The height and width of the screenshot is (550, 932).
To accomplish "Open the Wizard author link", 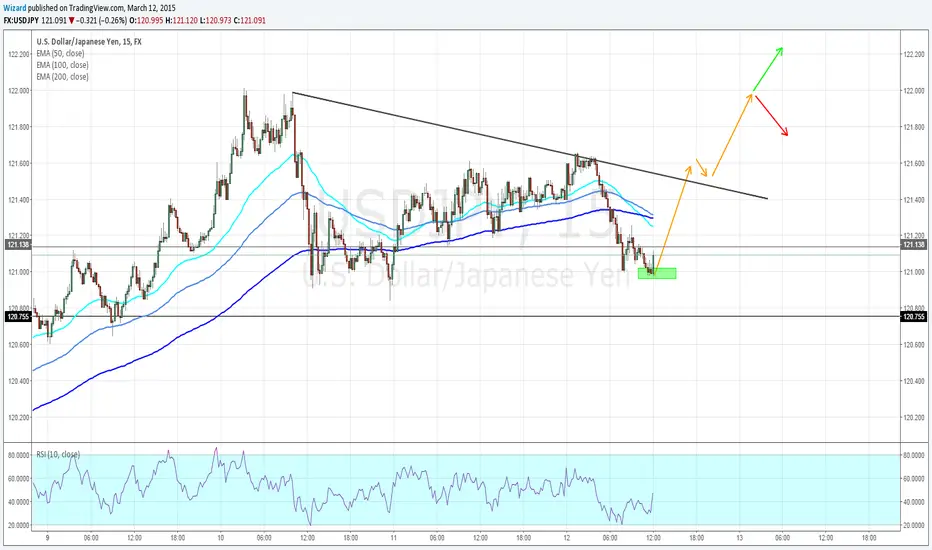I will pyautogui.click(x=14, y=8).
